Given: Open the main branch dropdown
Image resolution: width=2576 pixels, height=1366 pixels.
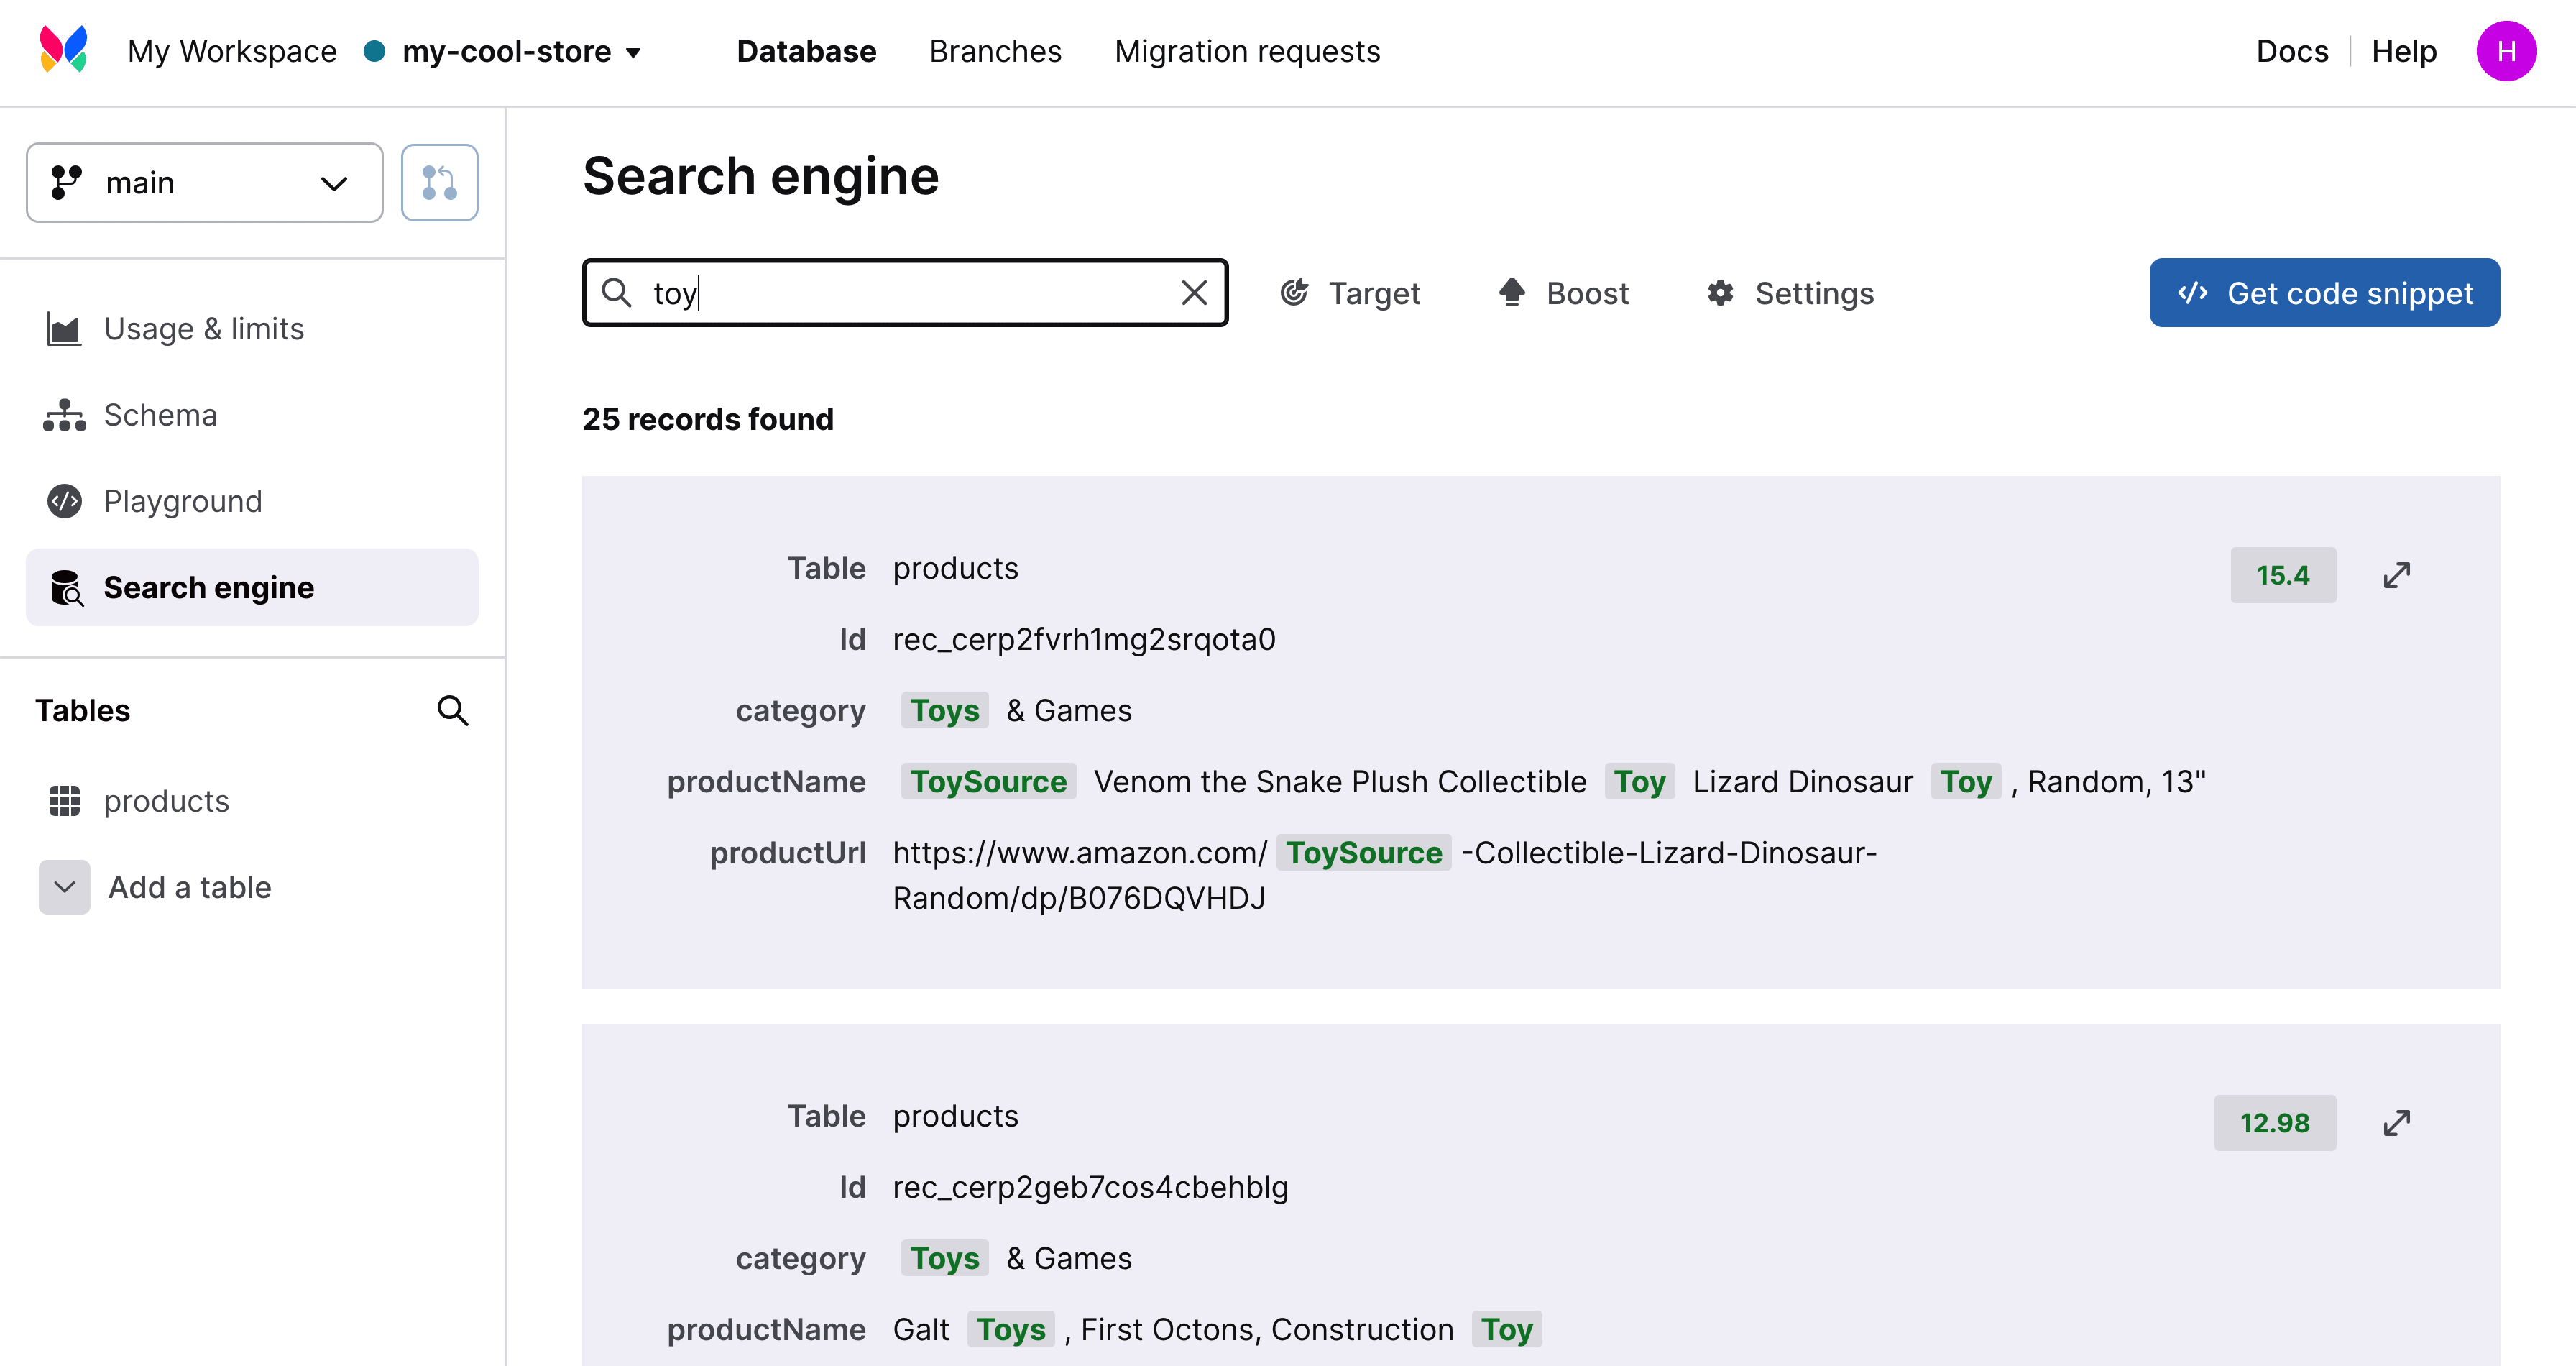Looking at the screenshot, I should 205,183.
